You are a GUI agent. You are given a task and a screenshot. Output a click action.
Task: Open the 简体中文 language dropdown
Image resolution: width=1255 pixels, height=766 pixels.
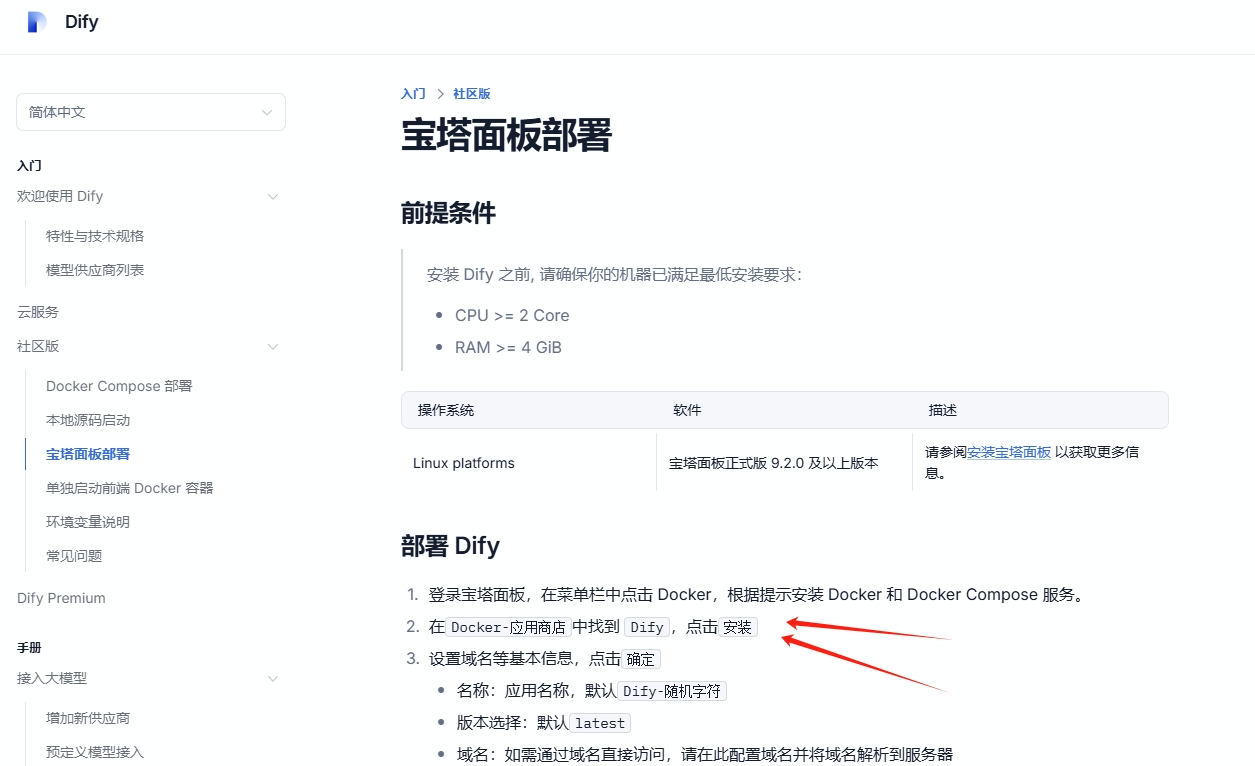coord(151,112)
